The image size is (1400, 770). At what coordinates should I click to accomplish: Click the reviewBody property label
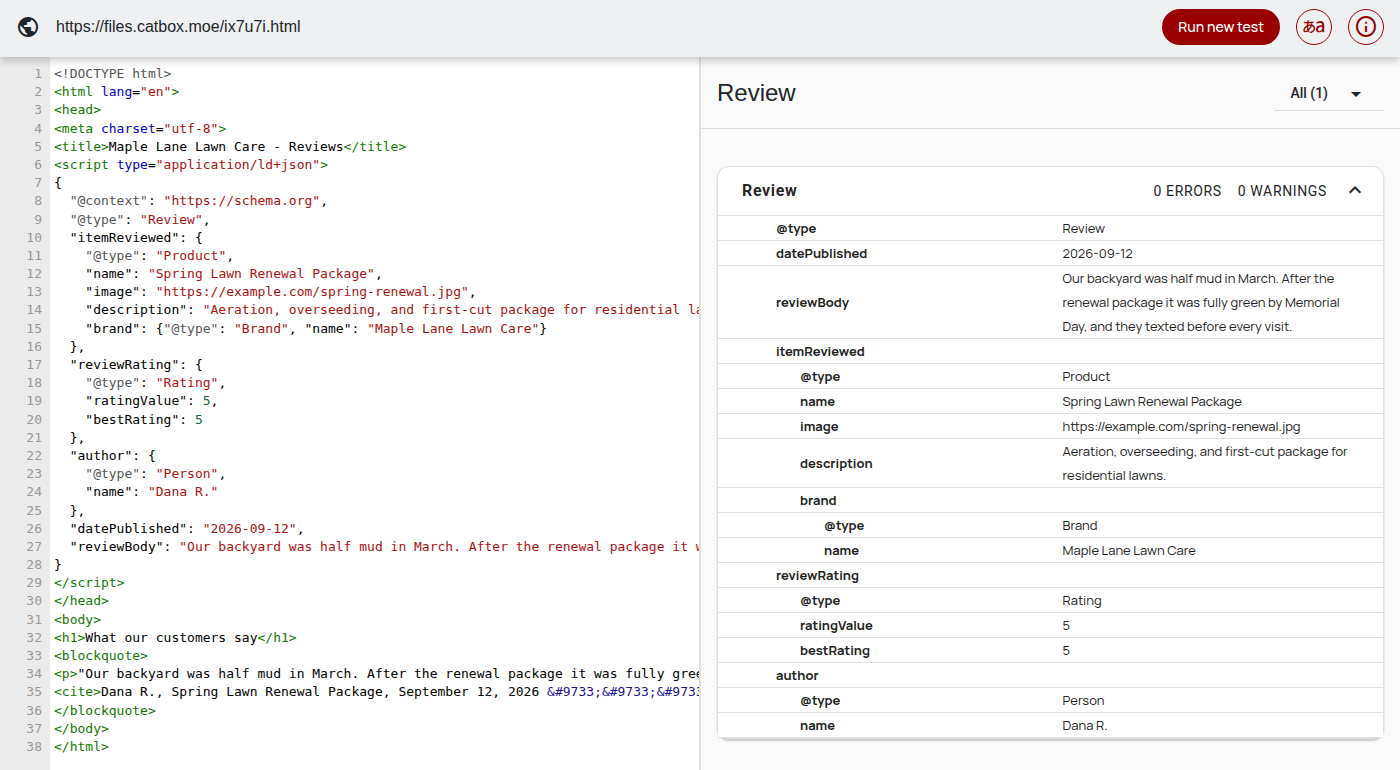812,302
